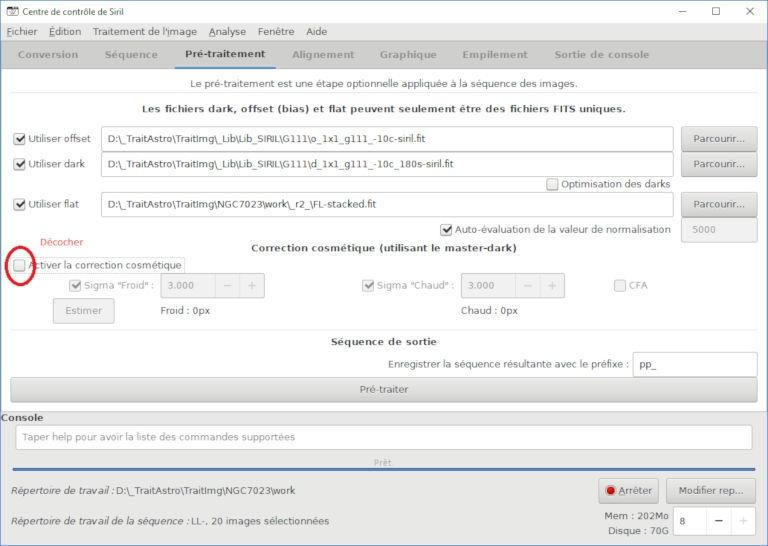The image size is (768, 546).
Task: Increase Sigma Froid value with plus
Action: coord(252,285)
